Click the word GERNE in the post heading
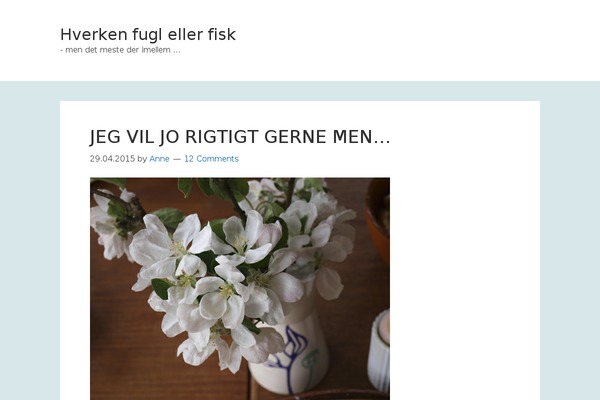 pyautogui.click(x=295, y=137)
